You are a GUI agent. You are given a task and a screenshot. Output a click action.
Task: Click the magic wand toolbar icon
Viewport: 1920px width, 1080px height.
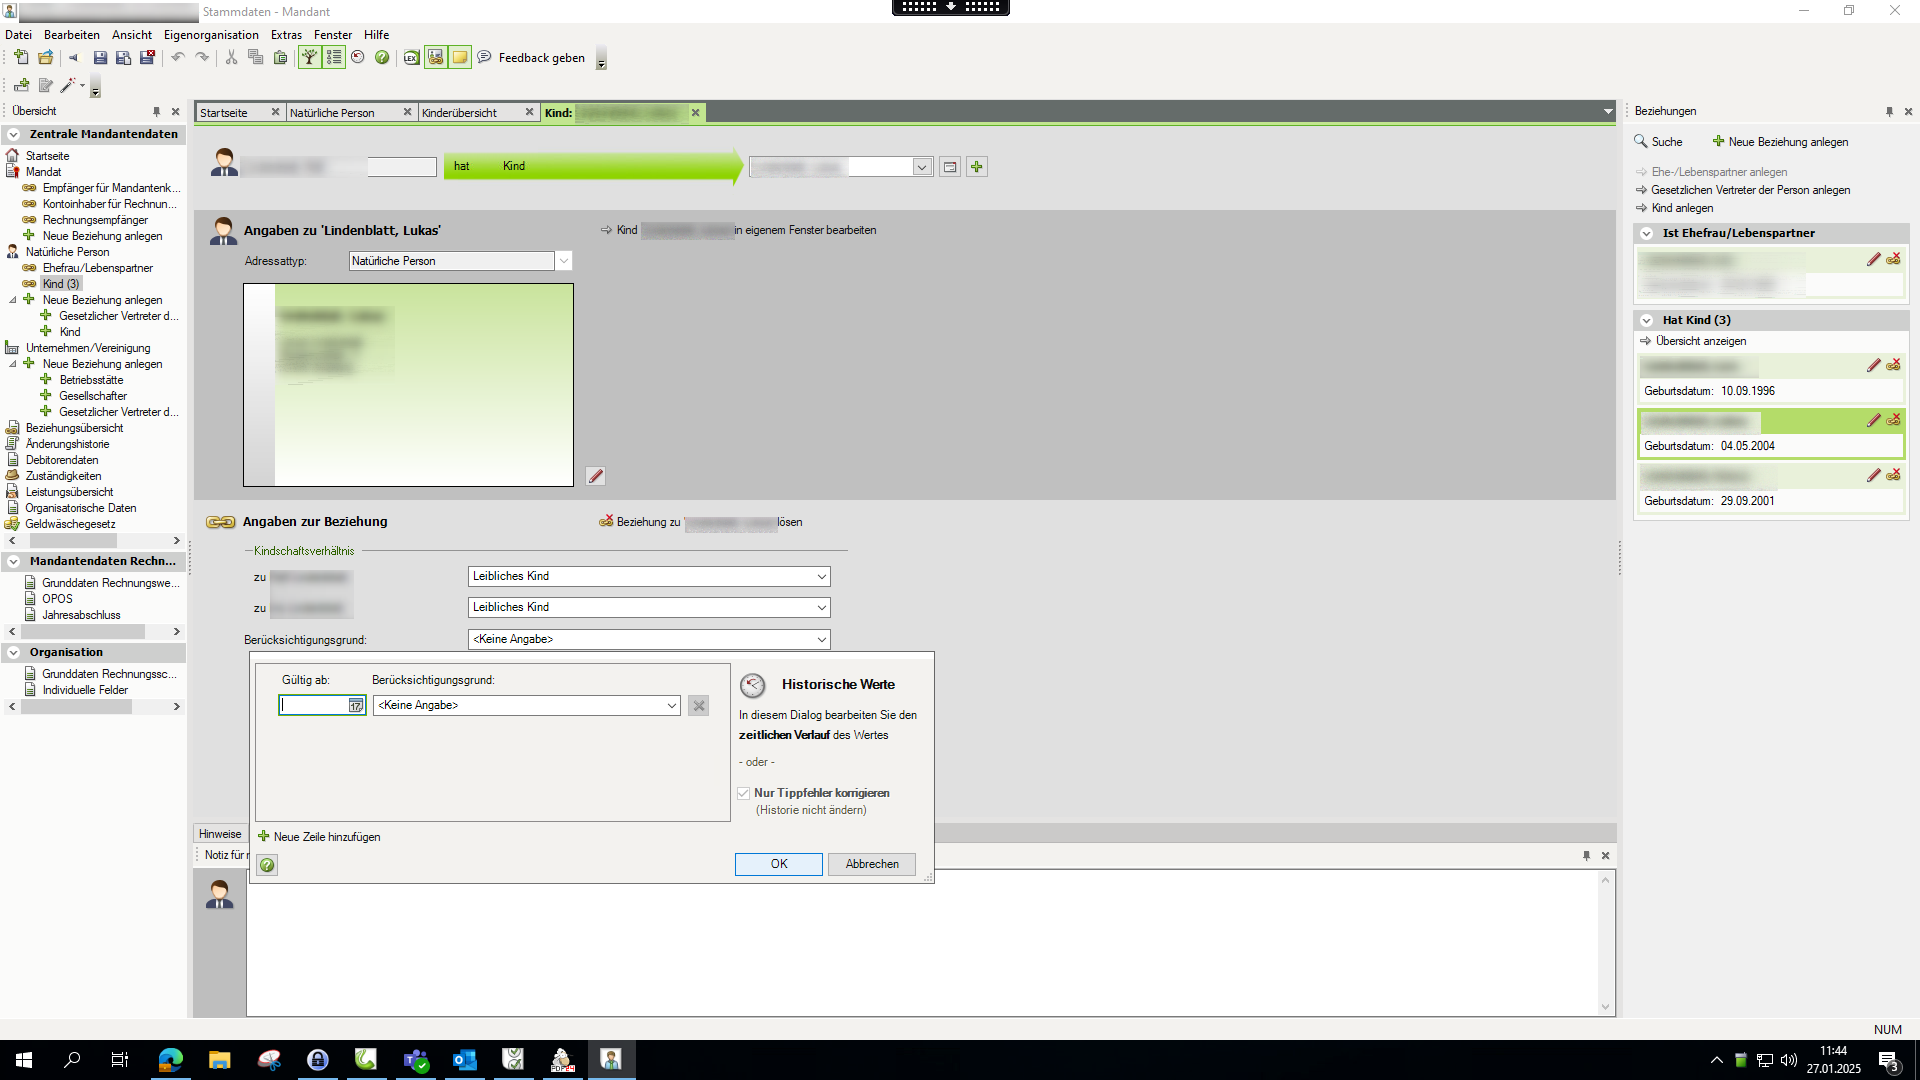pyautogui.click(x=68, y=86)
